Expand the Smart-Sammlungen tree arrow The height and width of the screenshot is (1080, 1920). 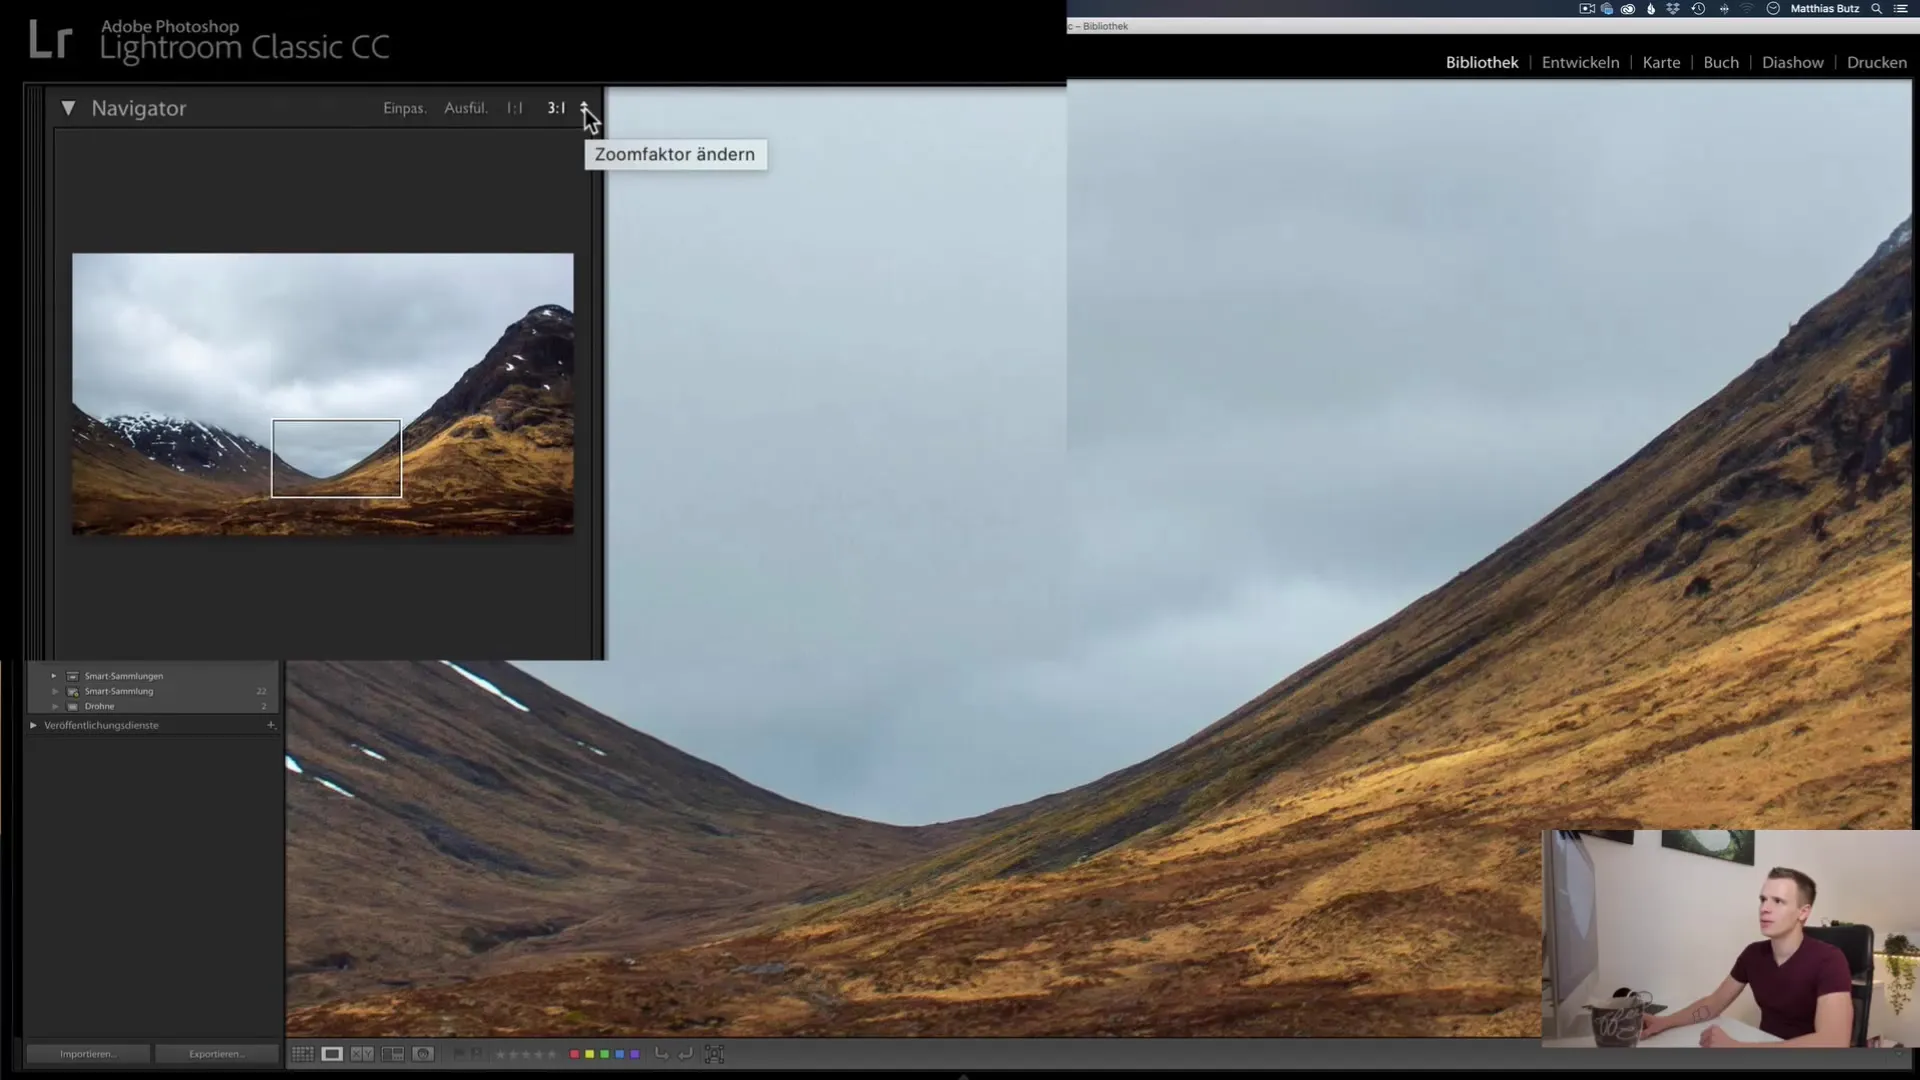coord(54,676)
